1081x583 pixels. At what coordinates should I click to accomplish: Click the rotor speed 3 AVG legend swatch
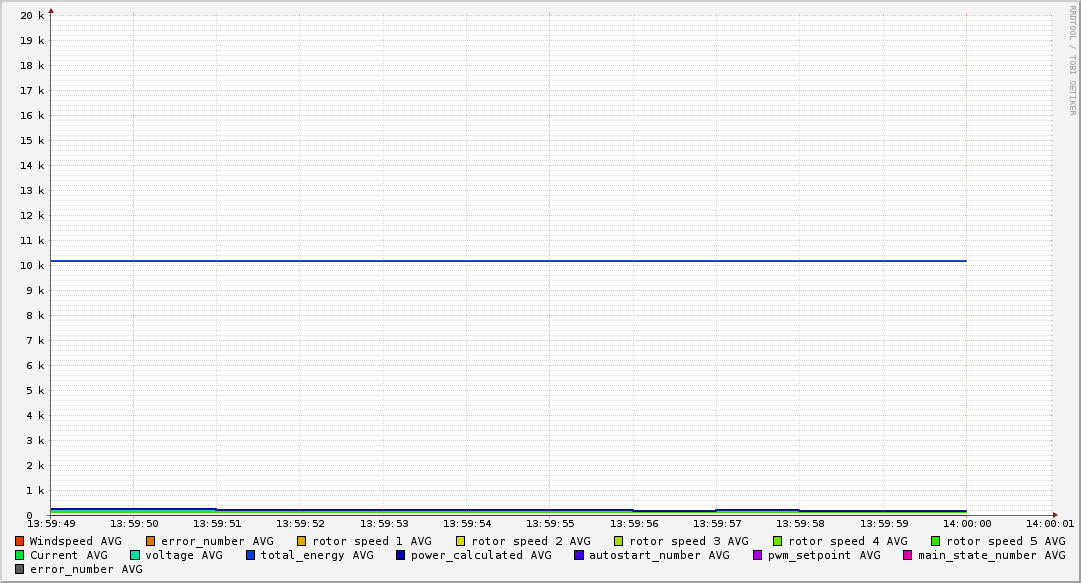[619, 541]
